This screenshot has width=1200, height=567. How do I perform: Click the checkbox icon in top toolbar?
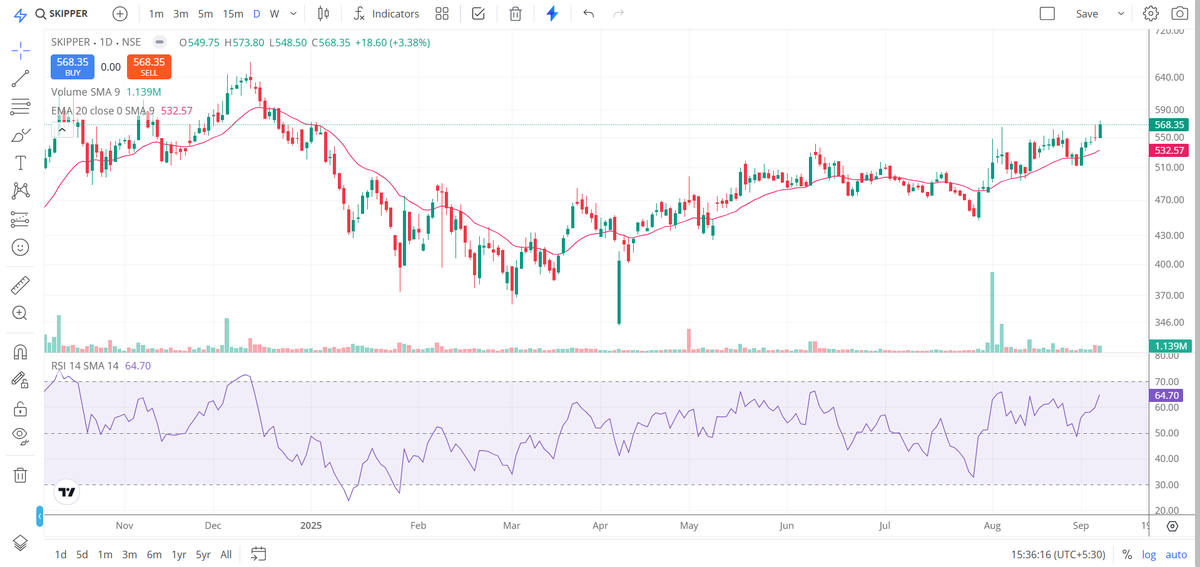point(478,14)
